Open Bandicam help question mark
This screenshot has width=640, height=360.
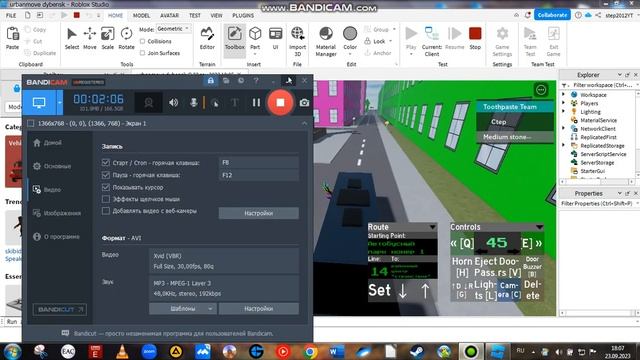coord(256,81)
